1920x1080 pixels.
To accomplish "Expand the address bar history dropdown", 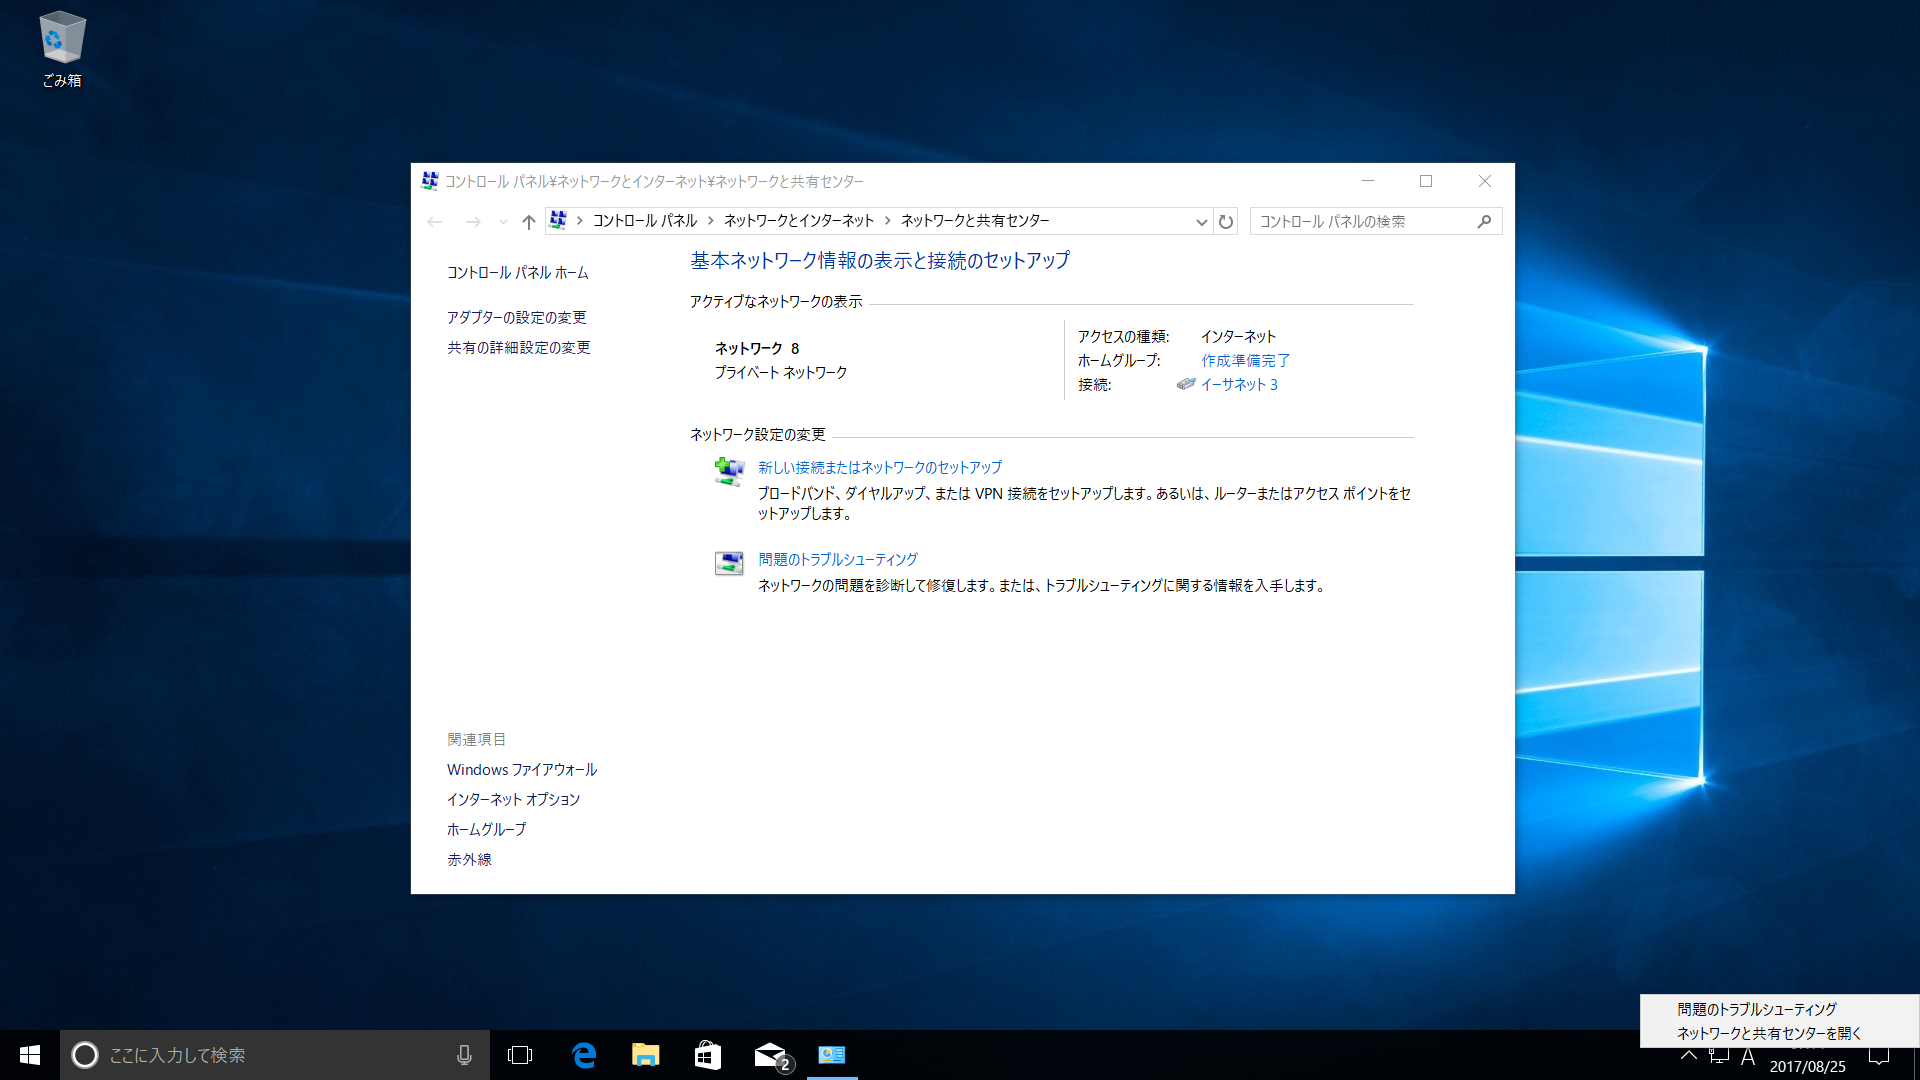I will (1201, 222).
